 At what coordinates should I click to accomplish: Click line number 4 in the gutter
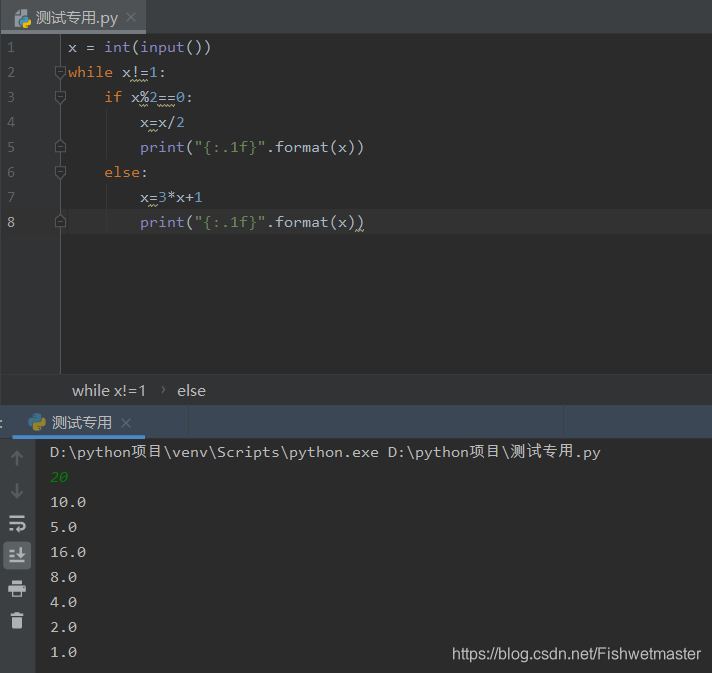point(11,122)
